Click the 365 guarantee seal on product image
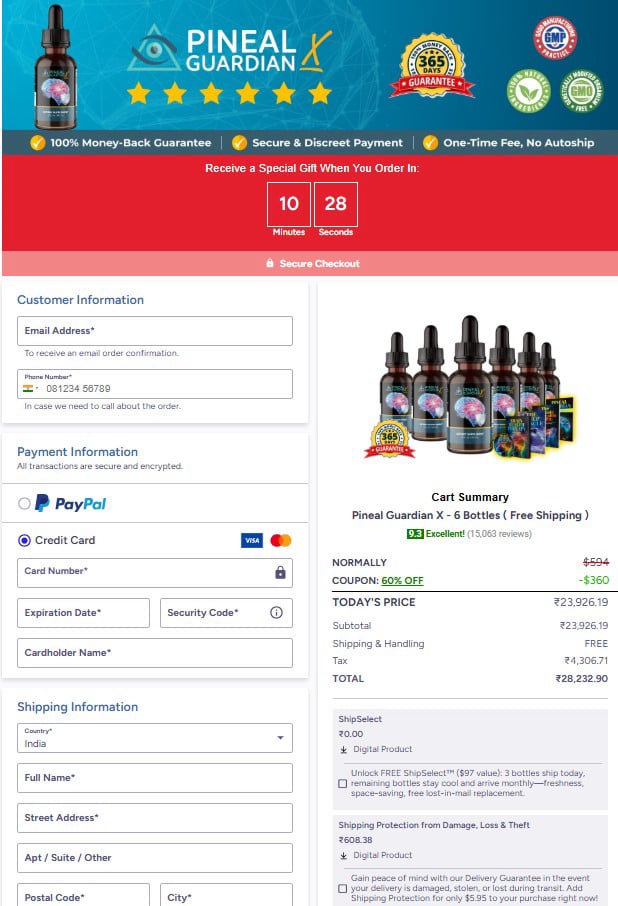 389,440
